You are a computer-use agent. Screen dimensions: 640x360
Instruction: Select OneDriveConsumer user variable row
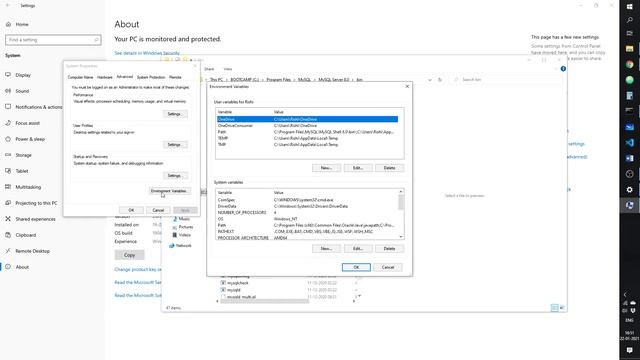click(x=307, y=126)
